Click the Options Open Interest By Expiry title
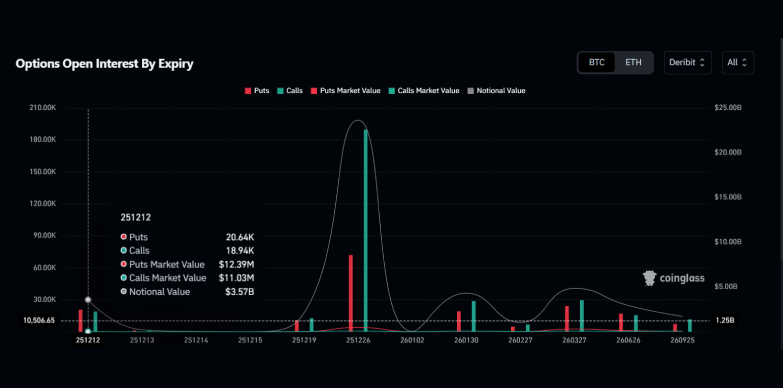 [x=104, y=64]
